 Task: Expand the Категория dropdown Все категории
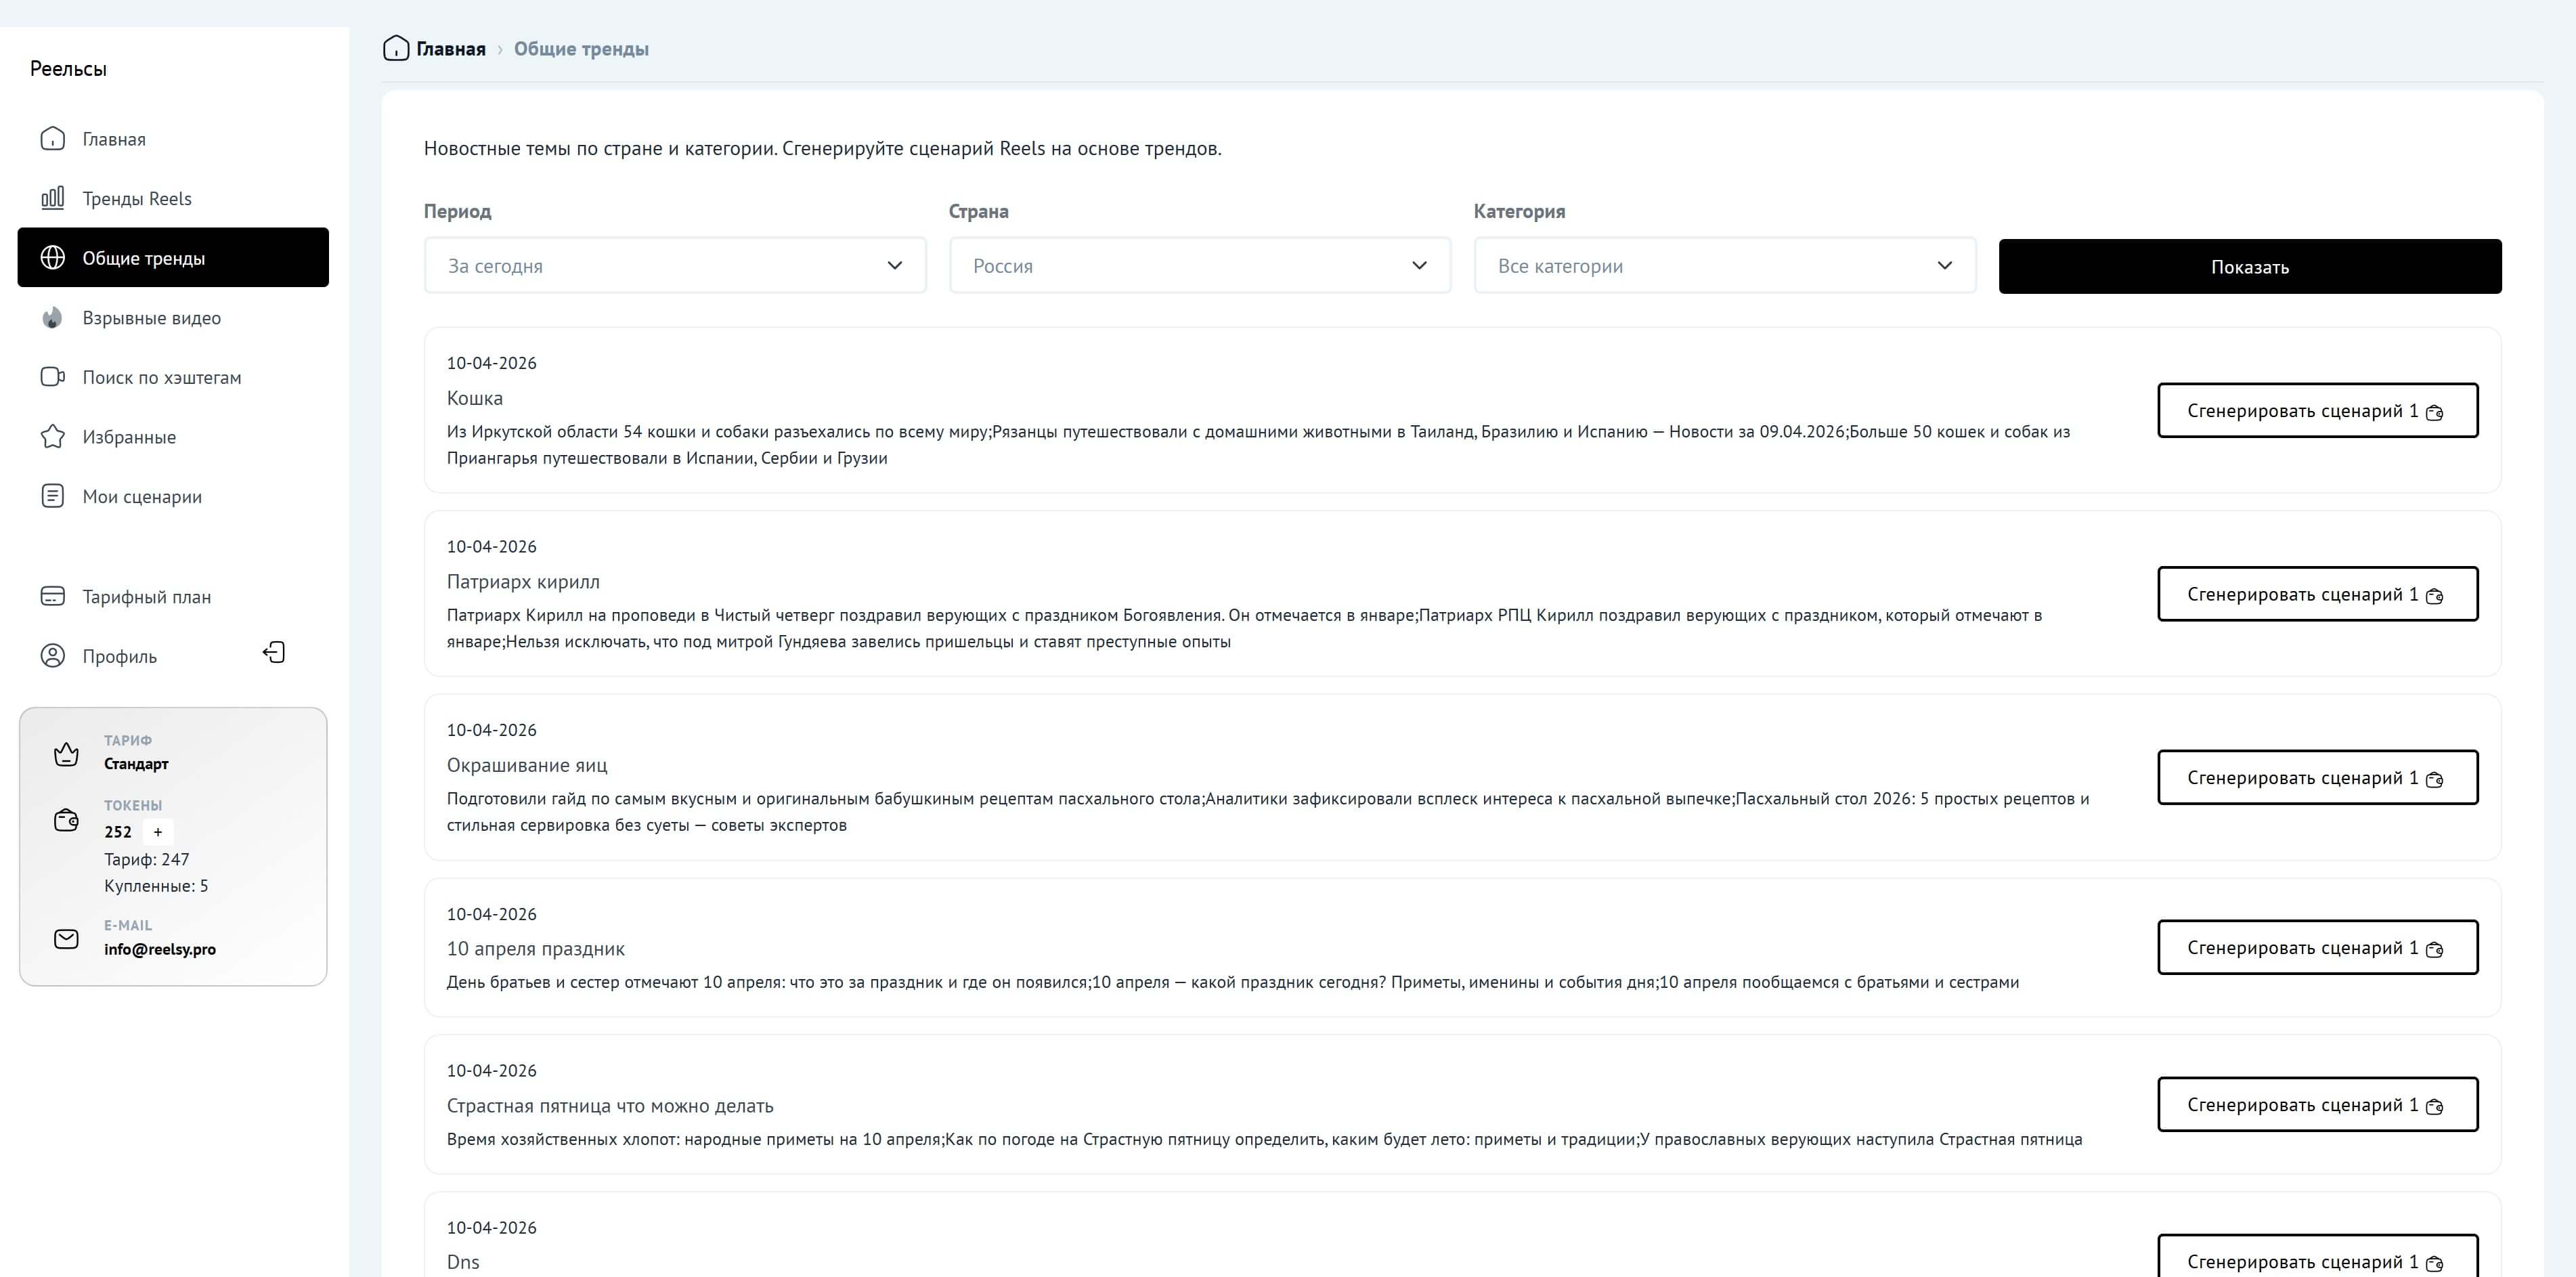click(1724, 266)
